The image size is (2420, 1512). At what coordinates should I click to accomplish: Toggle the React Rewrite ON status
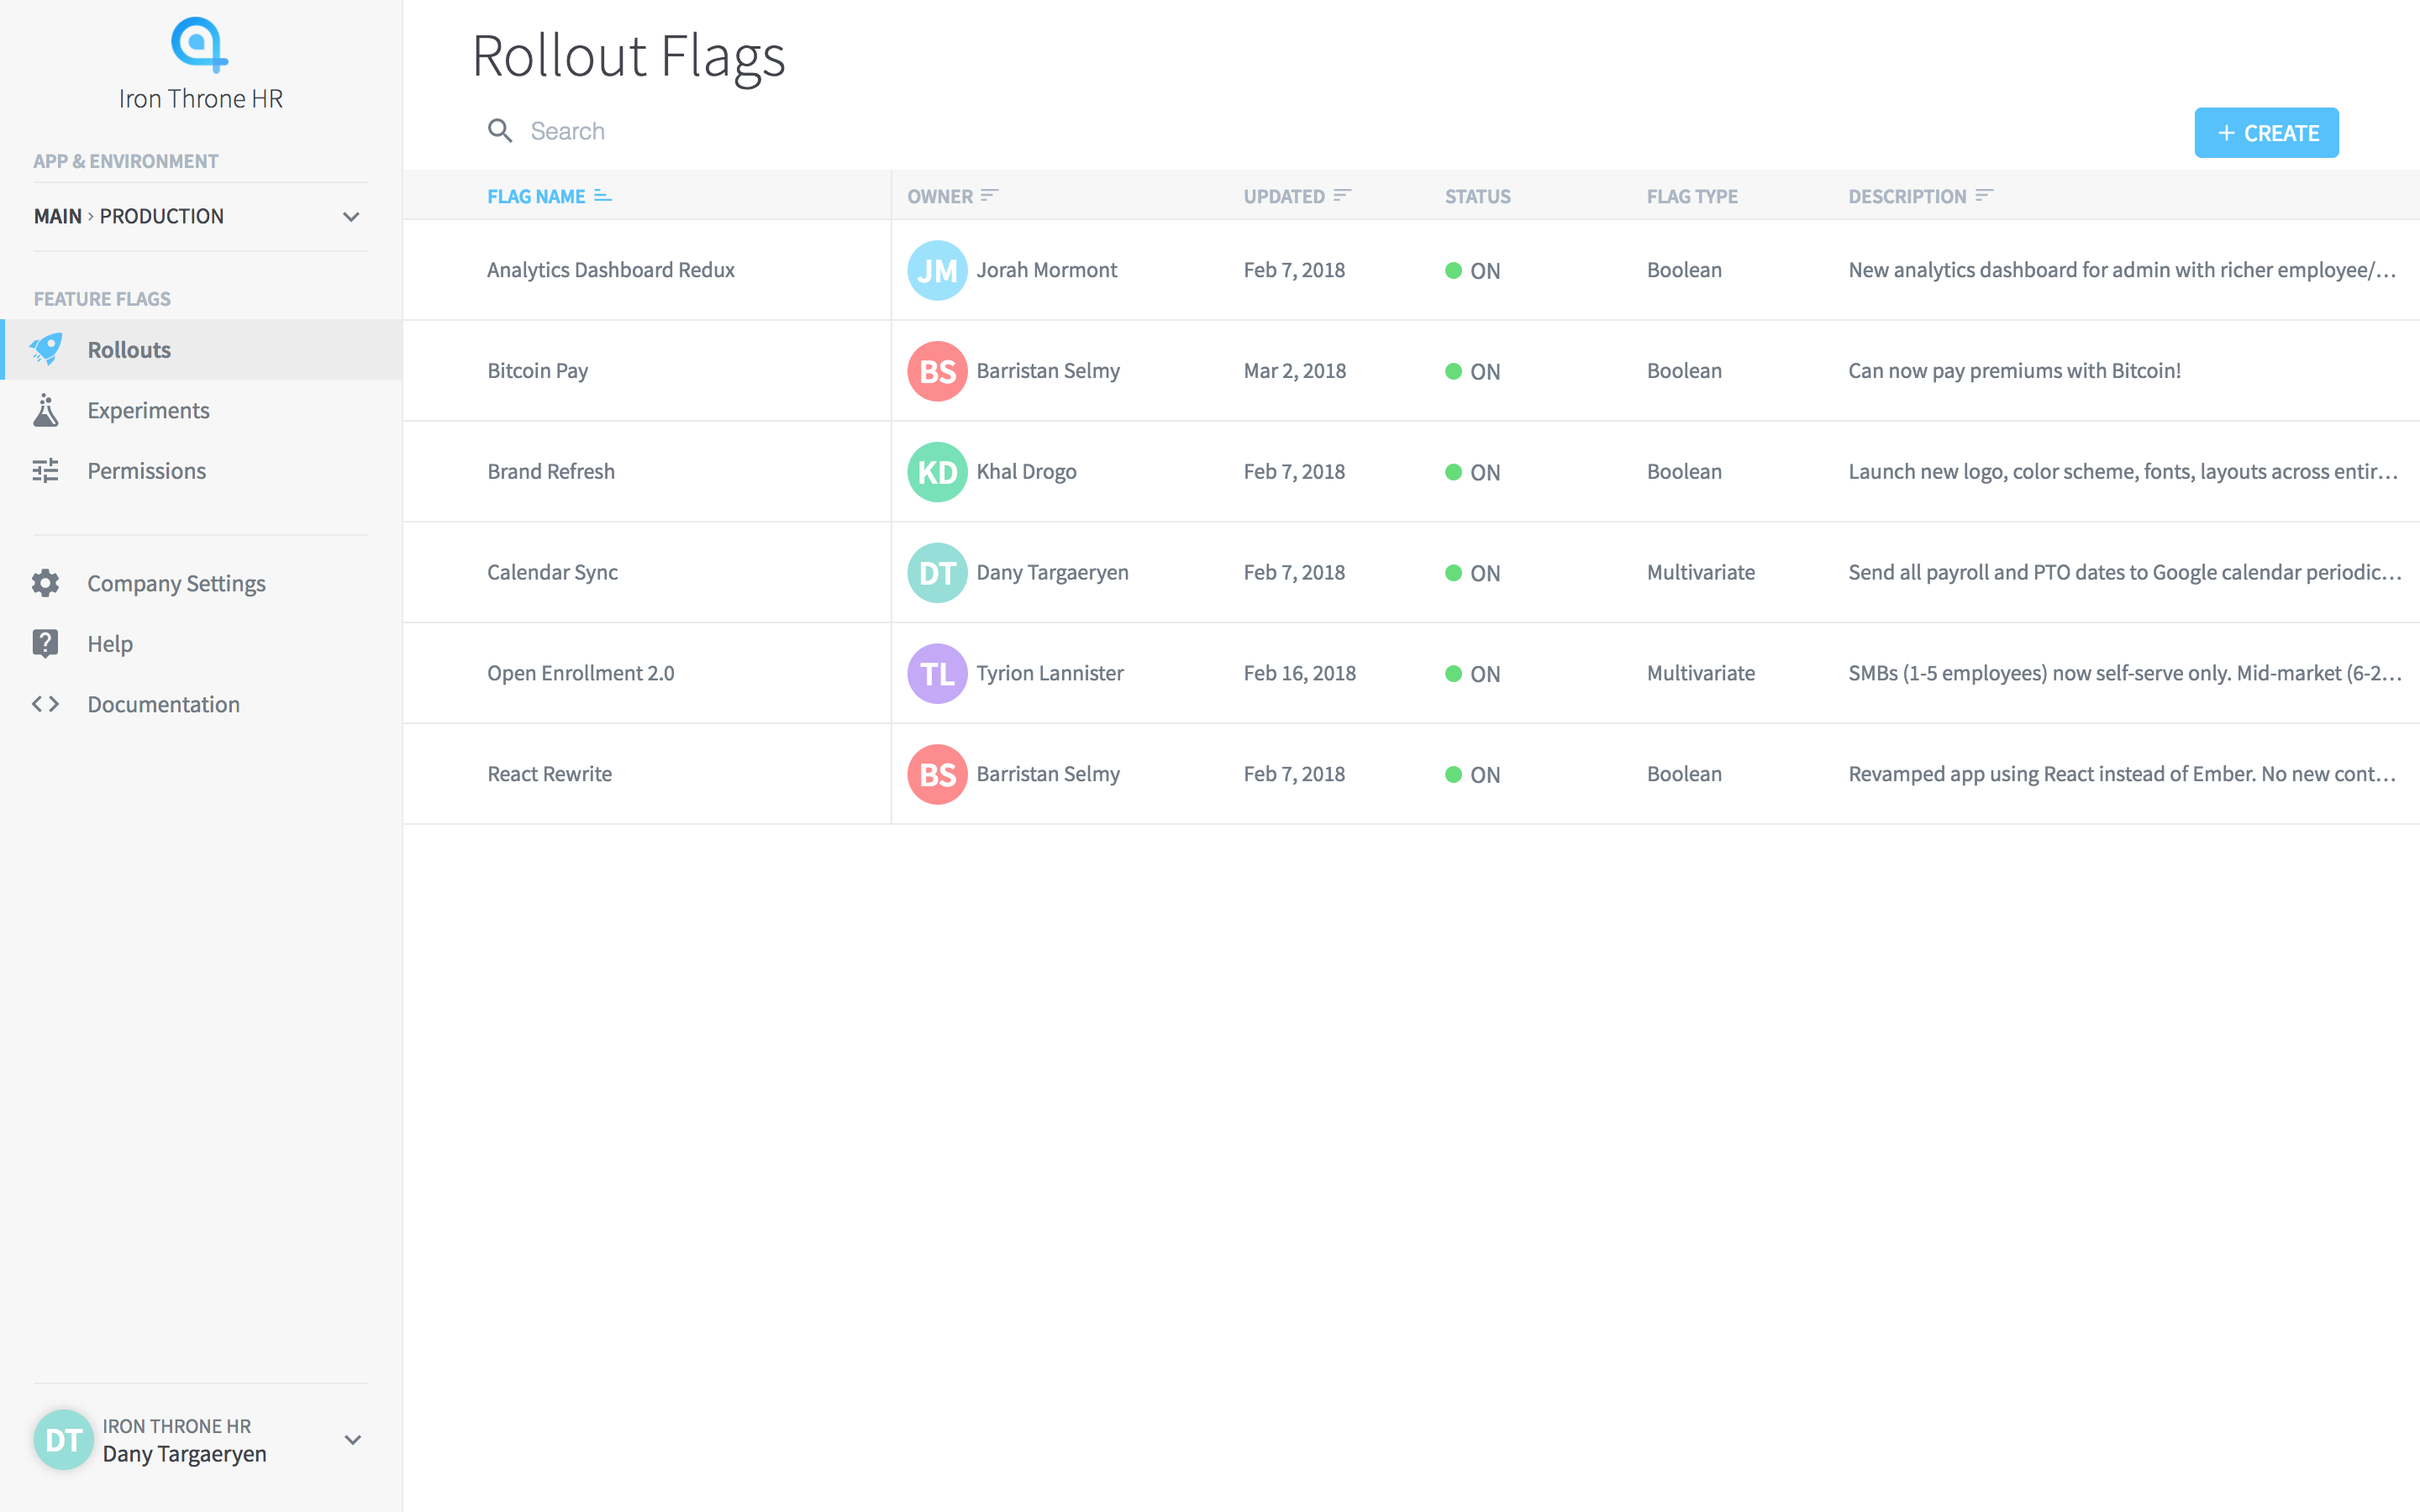(x=1472, y=774)
